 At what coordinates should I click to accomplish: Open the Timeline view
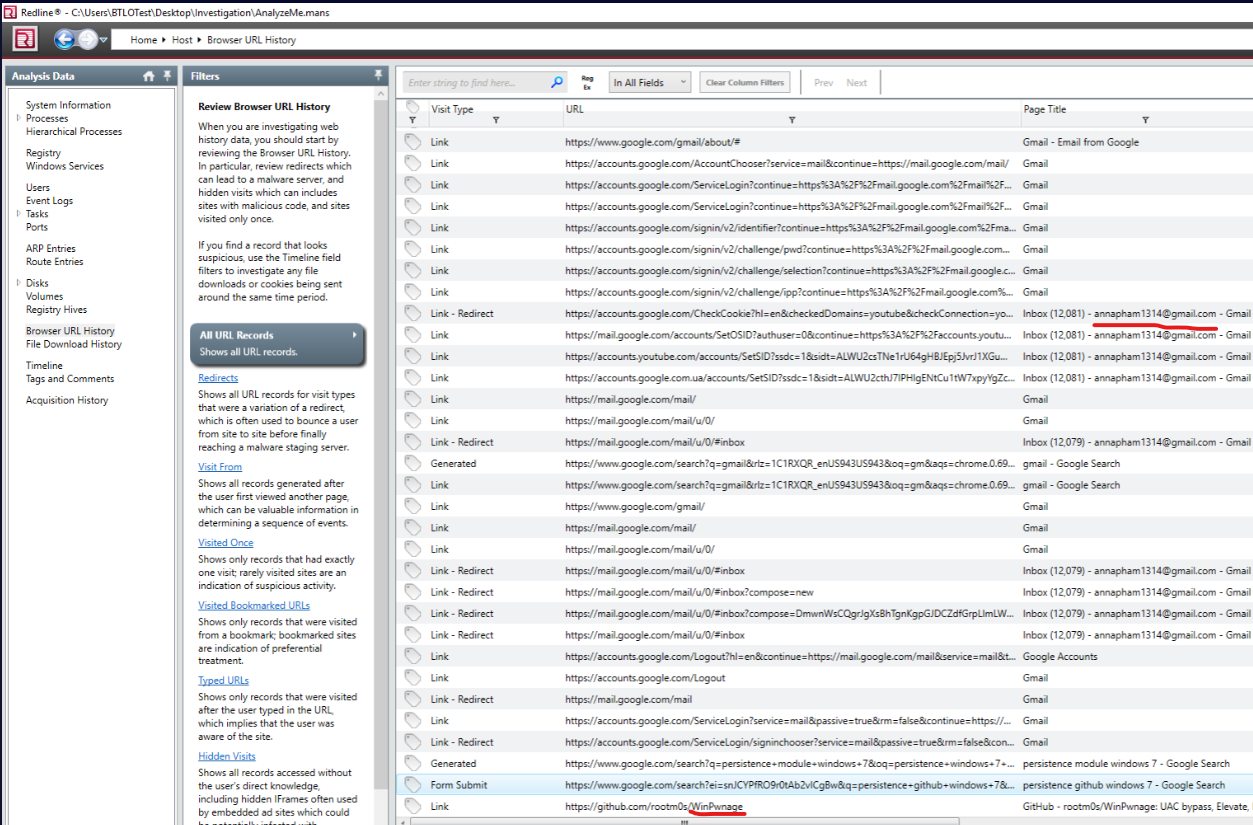44,366
